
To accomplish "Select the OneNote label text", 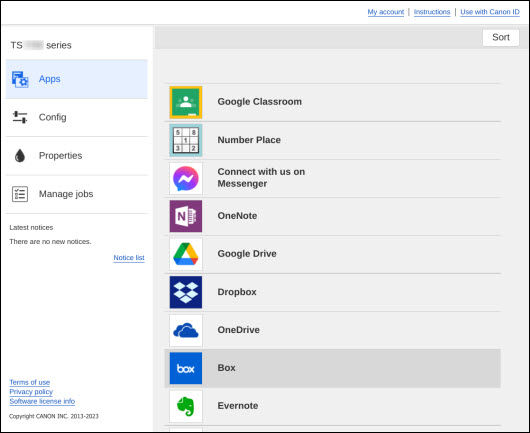I will click(x=237, y=216).
